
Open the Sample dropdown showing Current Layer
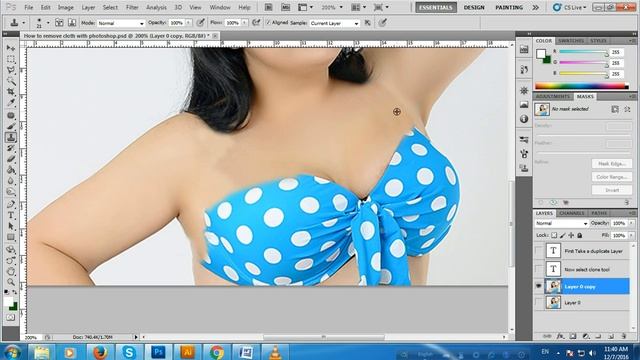pos(334,23)
